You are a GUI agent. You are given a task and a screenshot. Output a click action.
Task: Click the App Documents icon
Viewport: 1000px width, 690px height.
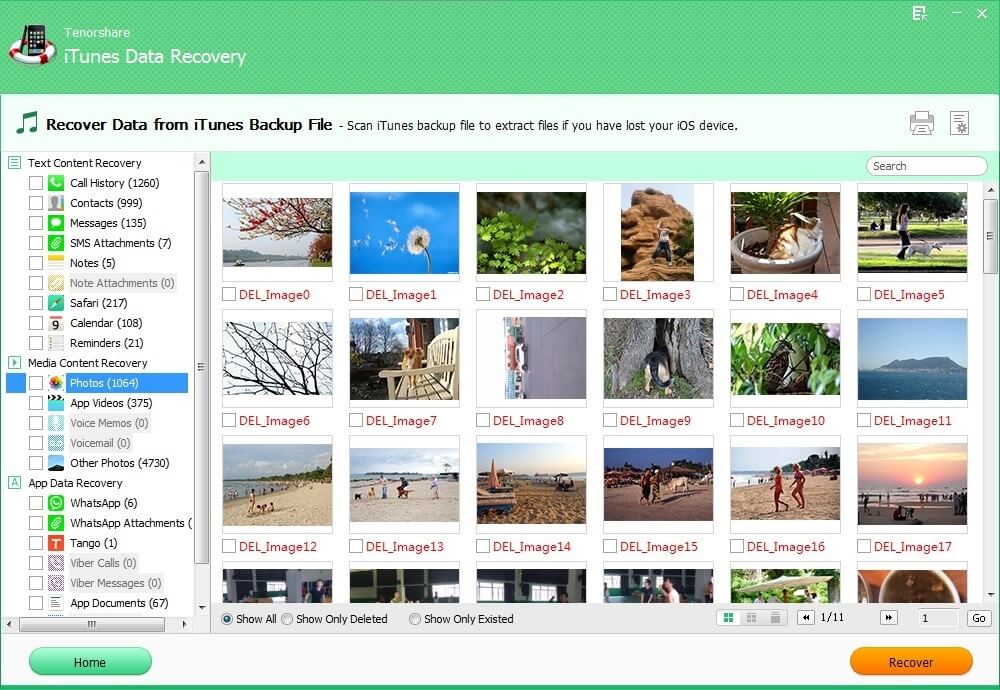(56, 603)
